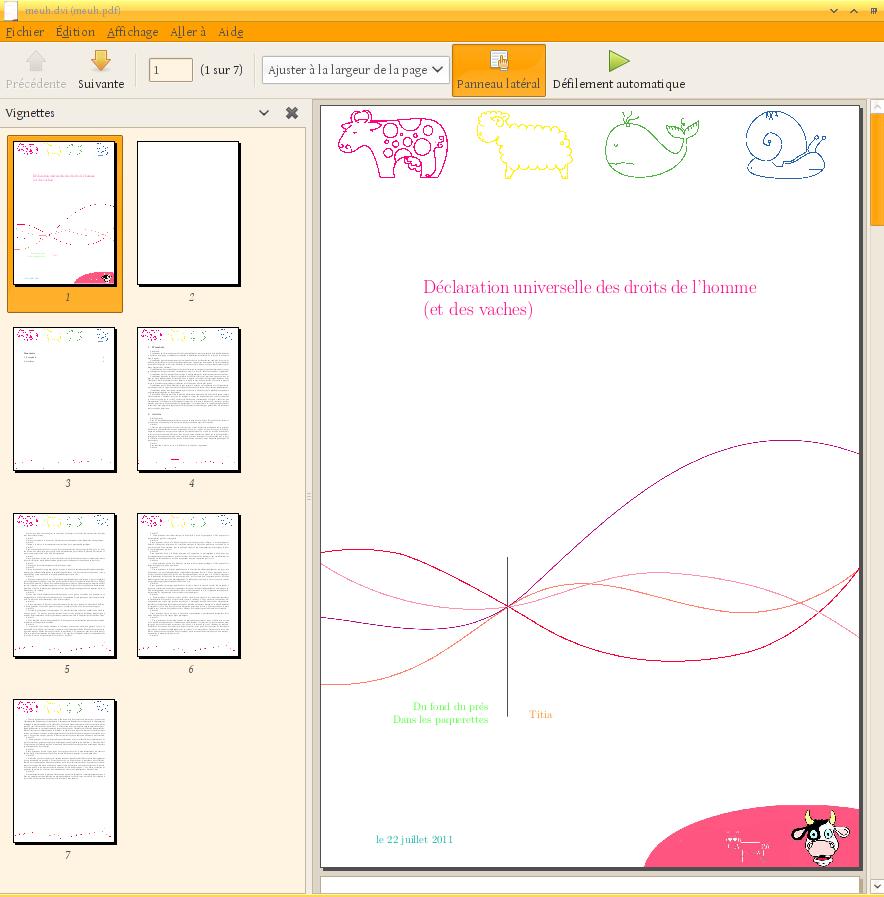Click the Suivante next page arrow
This screenshot has height=897, width=884.
pos(101,69)
